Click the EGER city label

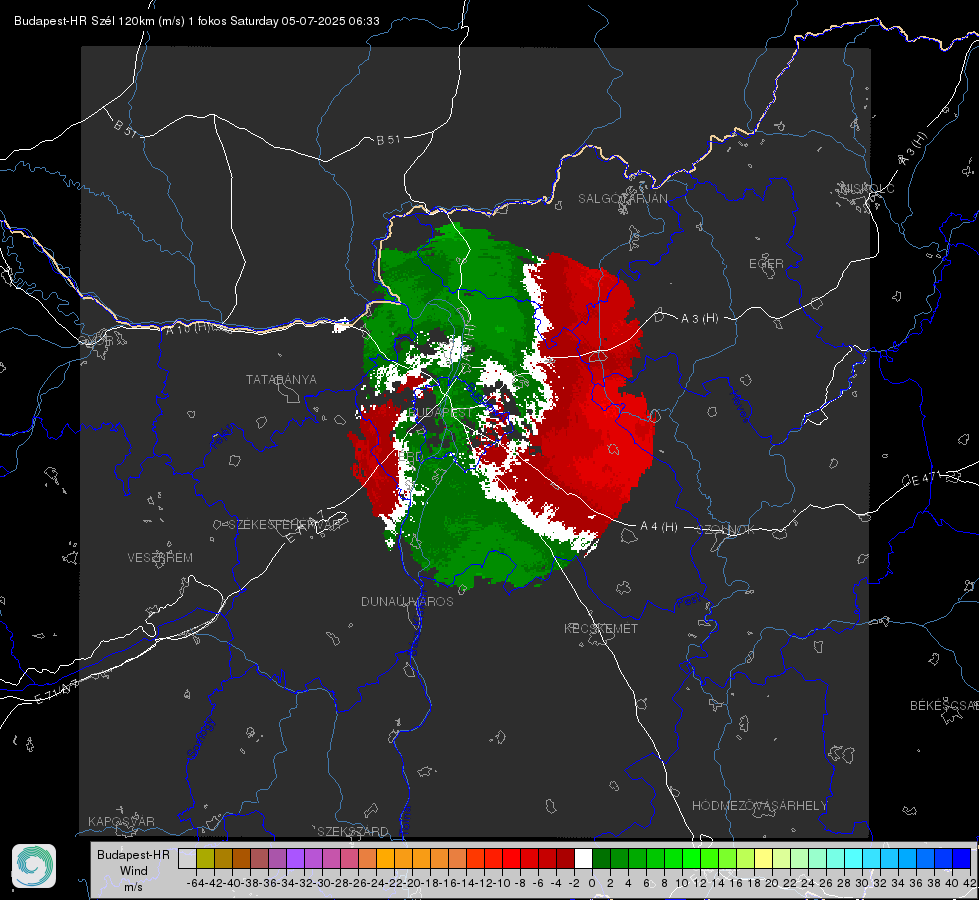[x=766, y=264]
